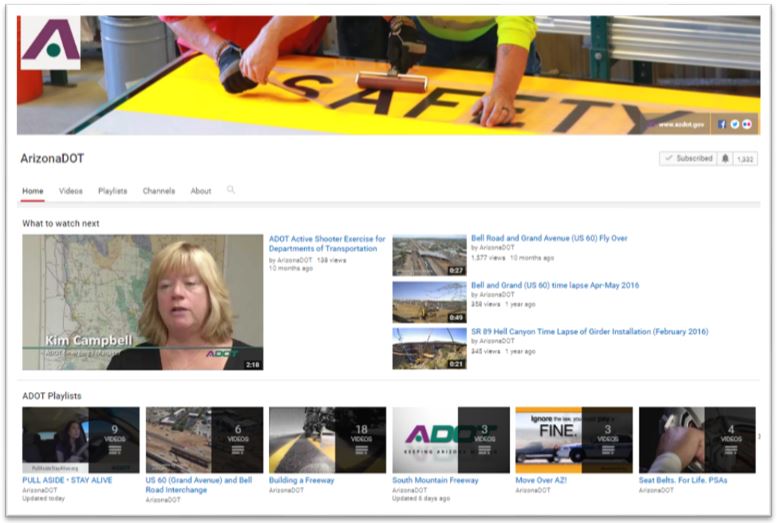This screenshot has width=777, height=523.
Task: Open ADOT Active Shooter Exercise video title
Action: (x=327, y=244)
